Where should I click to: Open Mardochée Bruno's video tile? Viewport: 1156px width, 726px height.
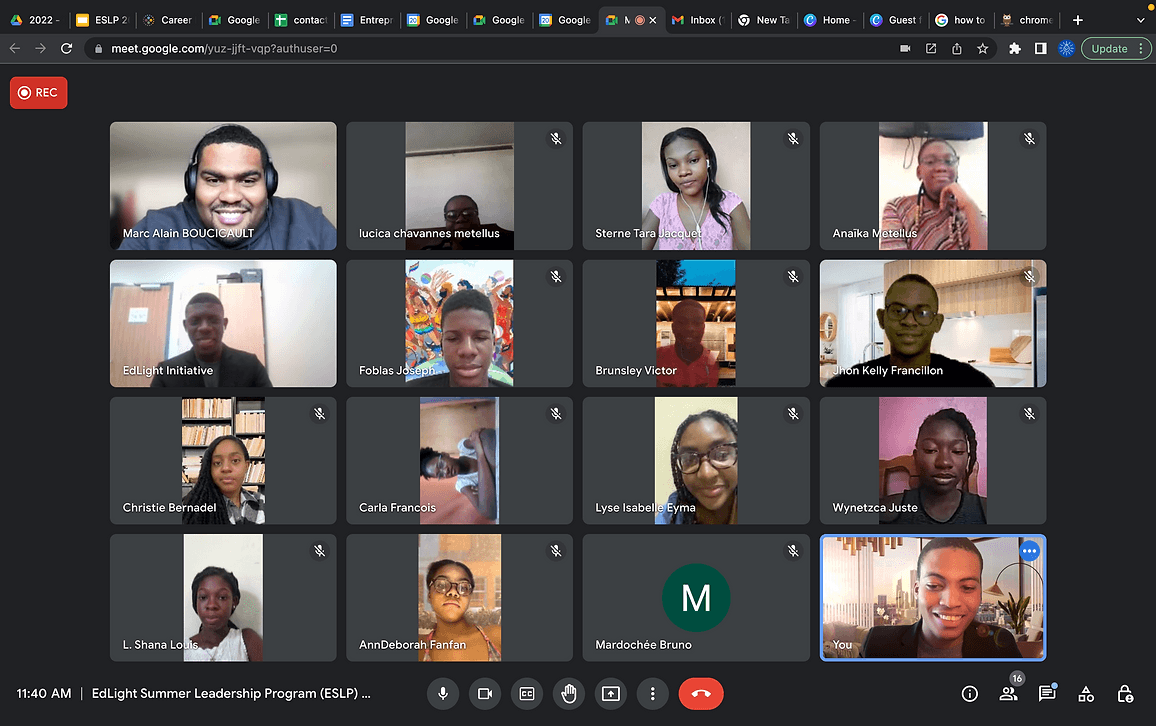(x=696, y=597)
